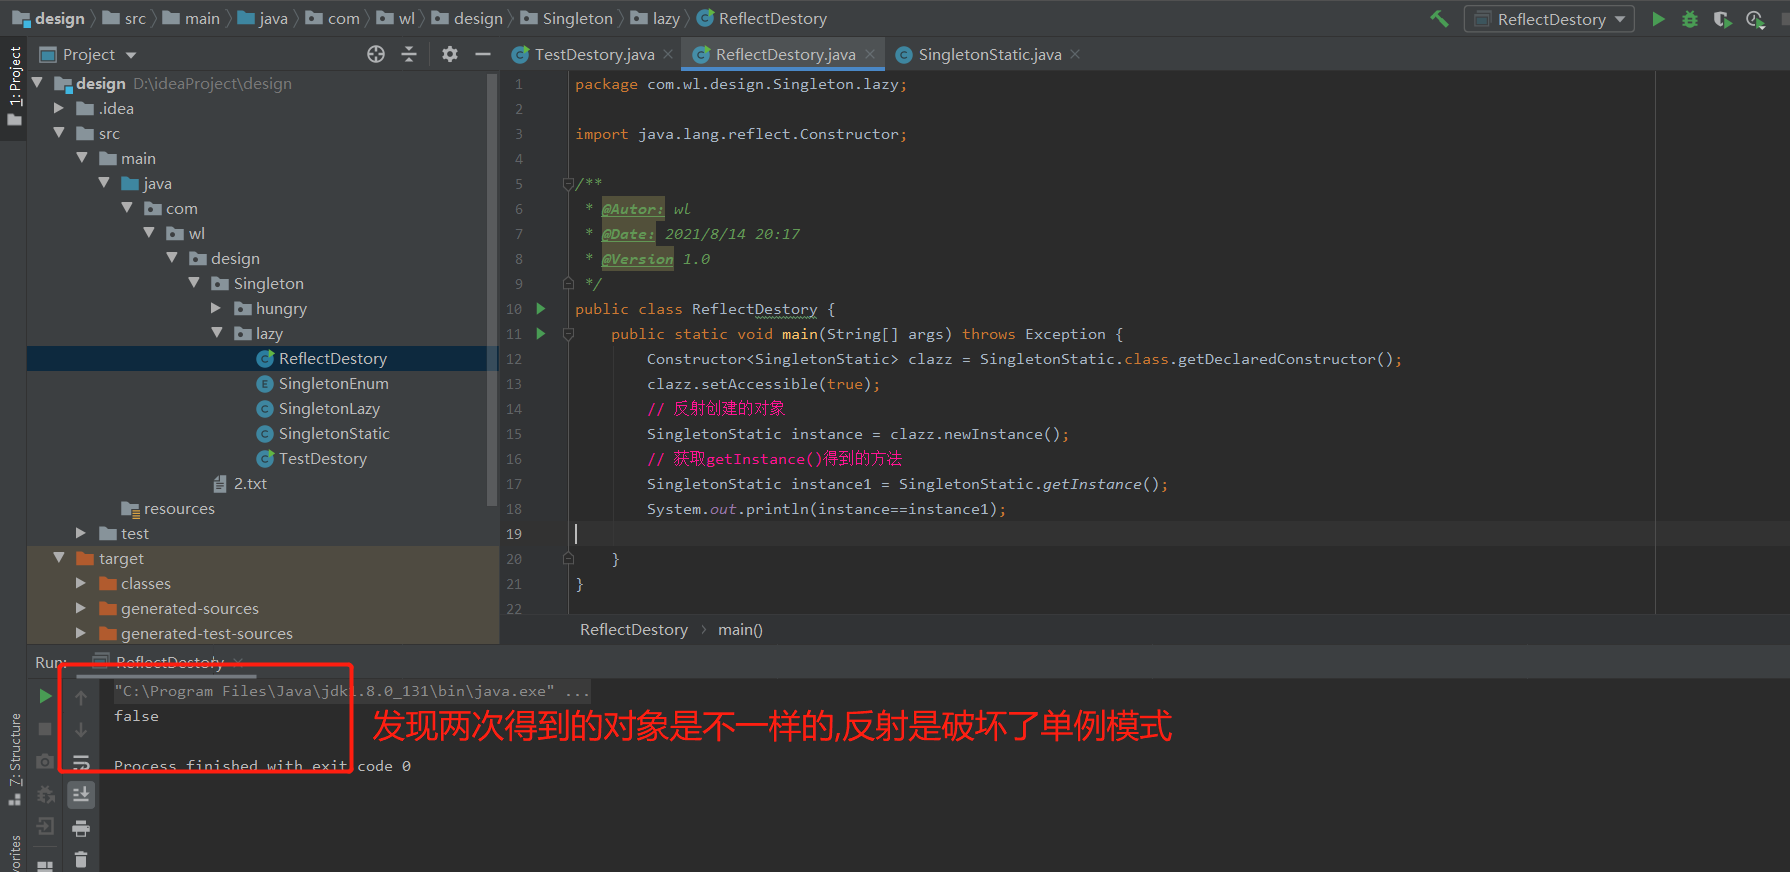
Task: Open the 7: Structure side tool window tab
Action: pos(14,760)
